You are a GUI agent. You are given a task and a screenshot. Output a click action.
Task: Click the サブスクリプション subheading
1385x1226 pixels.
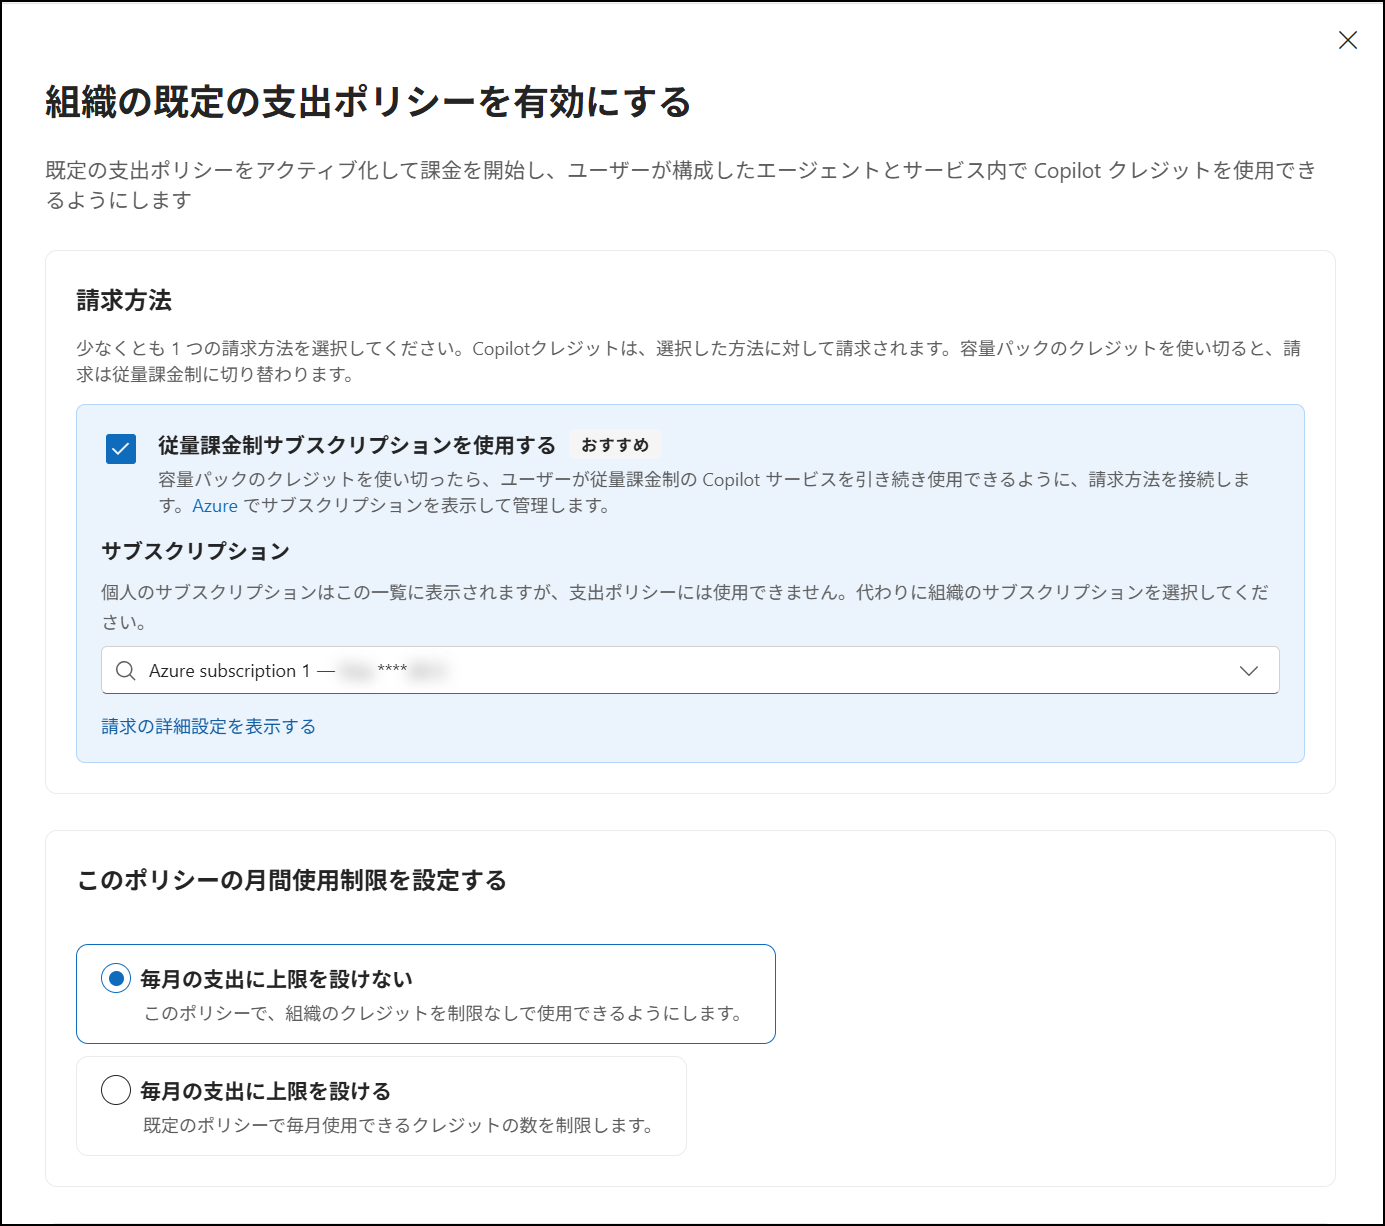[196, 551]
